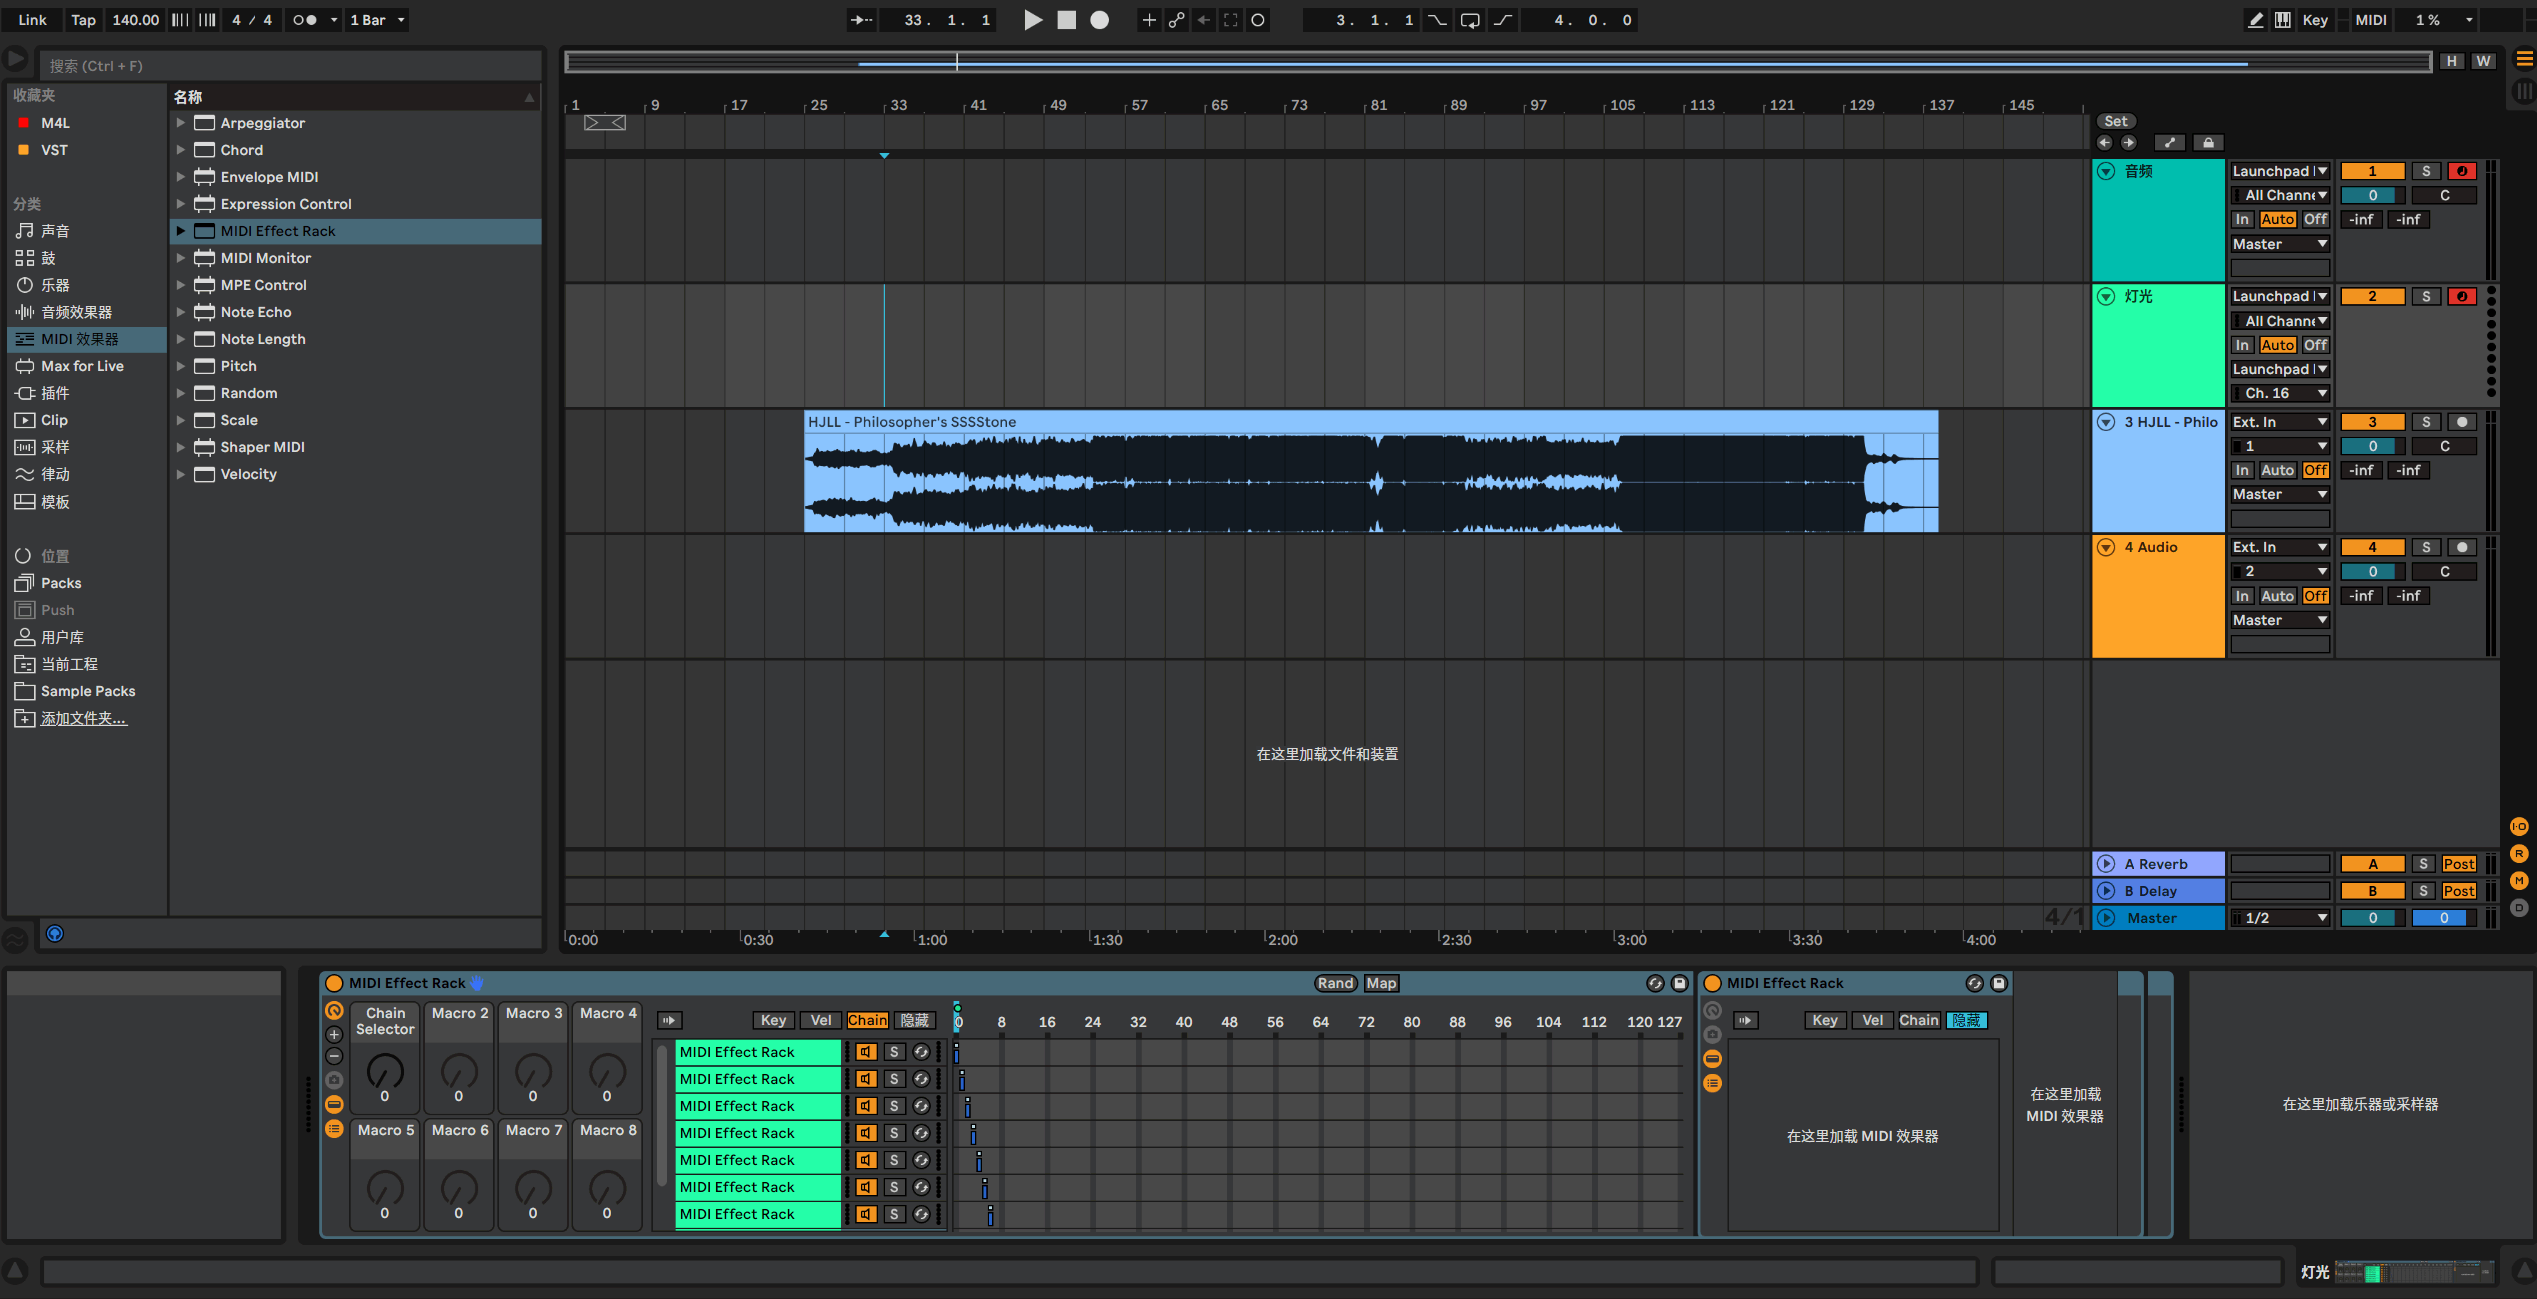The height and width of the screenshot is (1299, 2537).
Task: Click the Tap tempo button
Action: [x=83, y=20]
